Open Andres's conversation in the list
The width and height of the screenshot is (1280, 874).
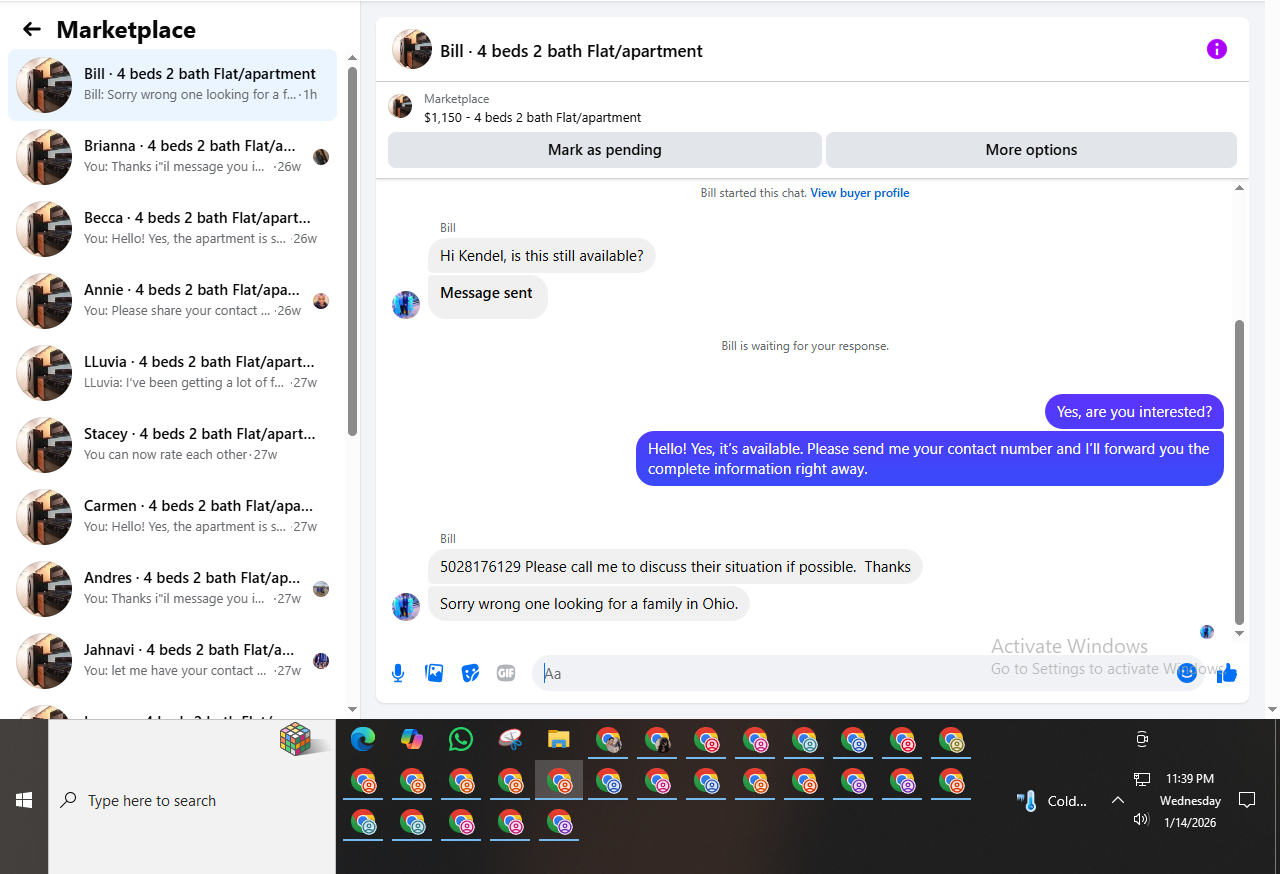pyautogui.click(x=172, y=589)
